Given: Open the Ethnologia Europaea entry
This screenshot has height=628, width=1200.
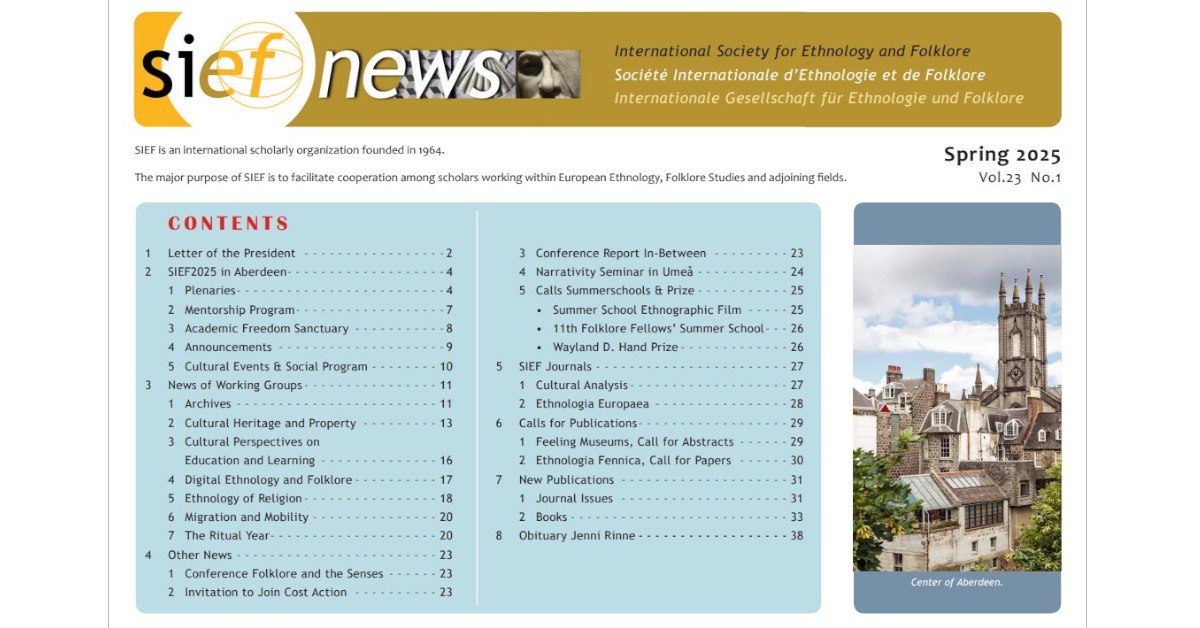Looking at the screenshot, I should click(x=592, y=404).
